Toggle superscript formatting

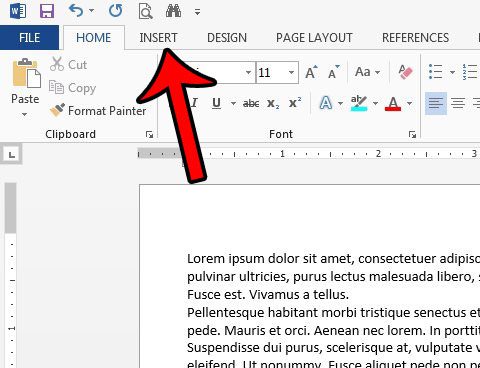coord(295,103)
